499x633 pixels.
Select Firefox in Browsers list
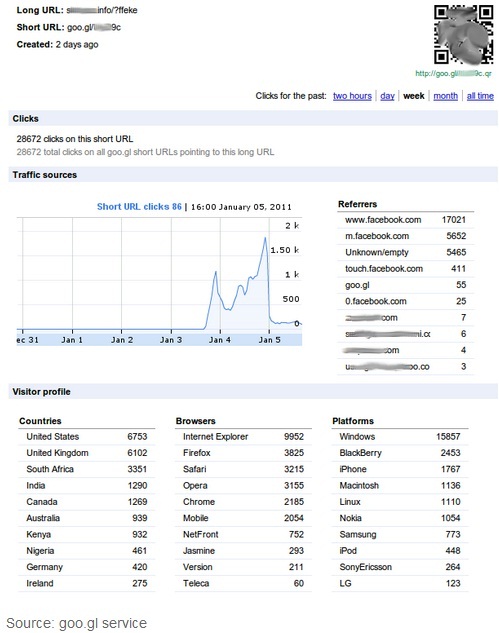click(243, 453)
